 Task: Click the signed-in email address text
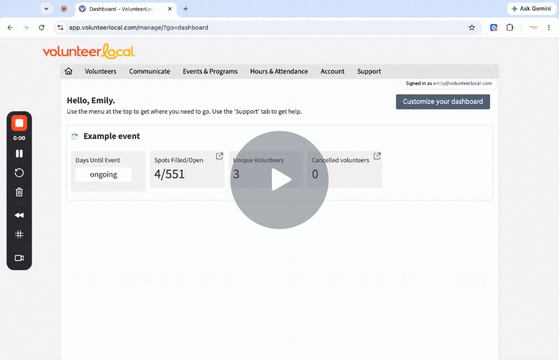pyautogui.click(x=462, y=83)
